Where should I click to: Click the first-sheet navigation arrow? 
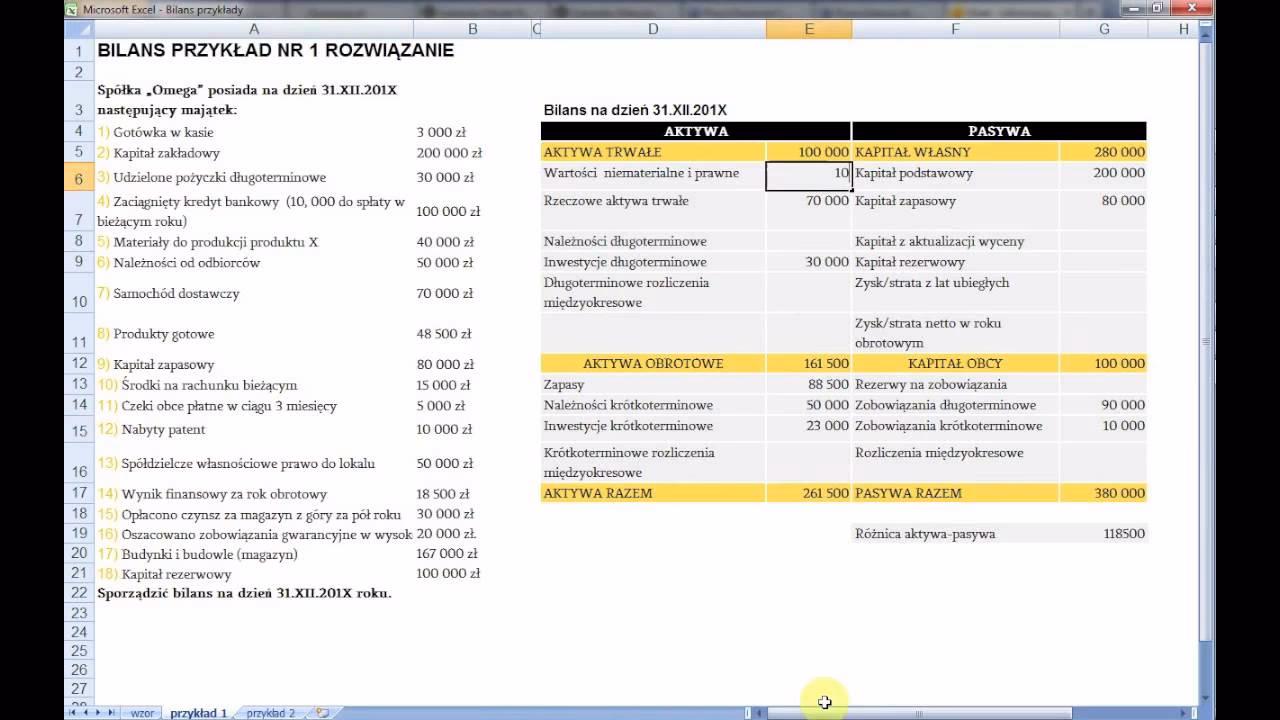[72, 710]
